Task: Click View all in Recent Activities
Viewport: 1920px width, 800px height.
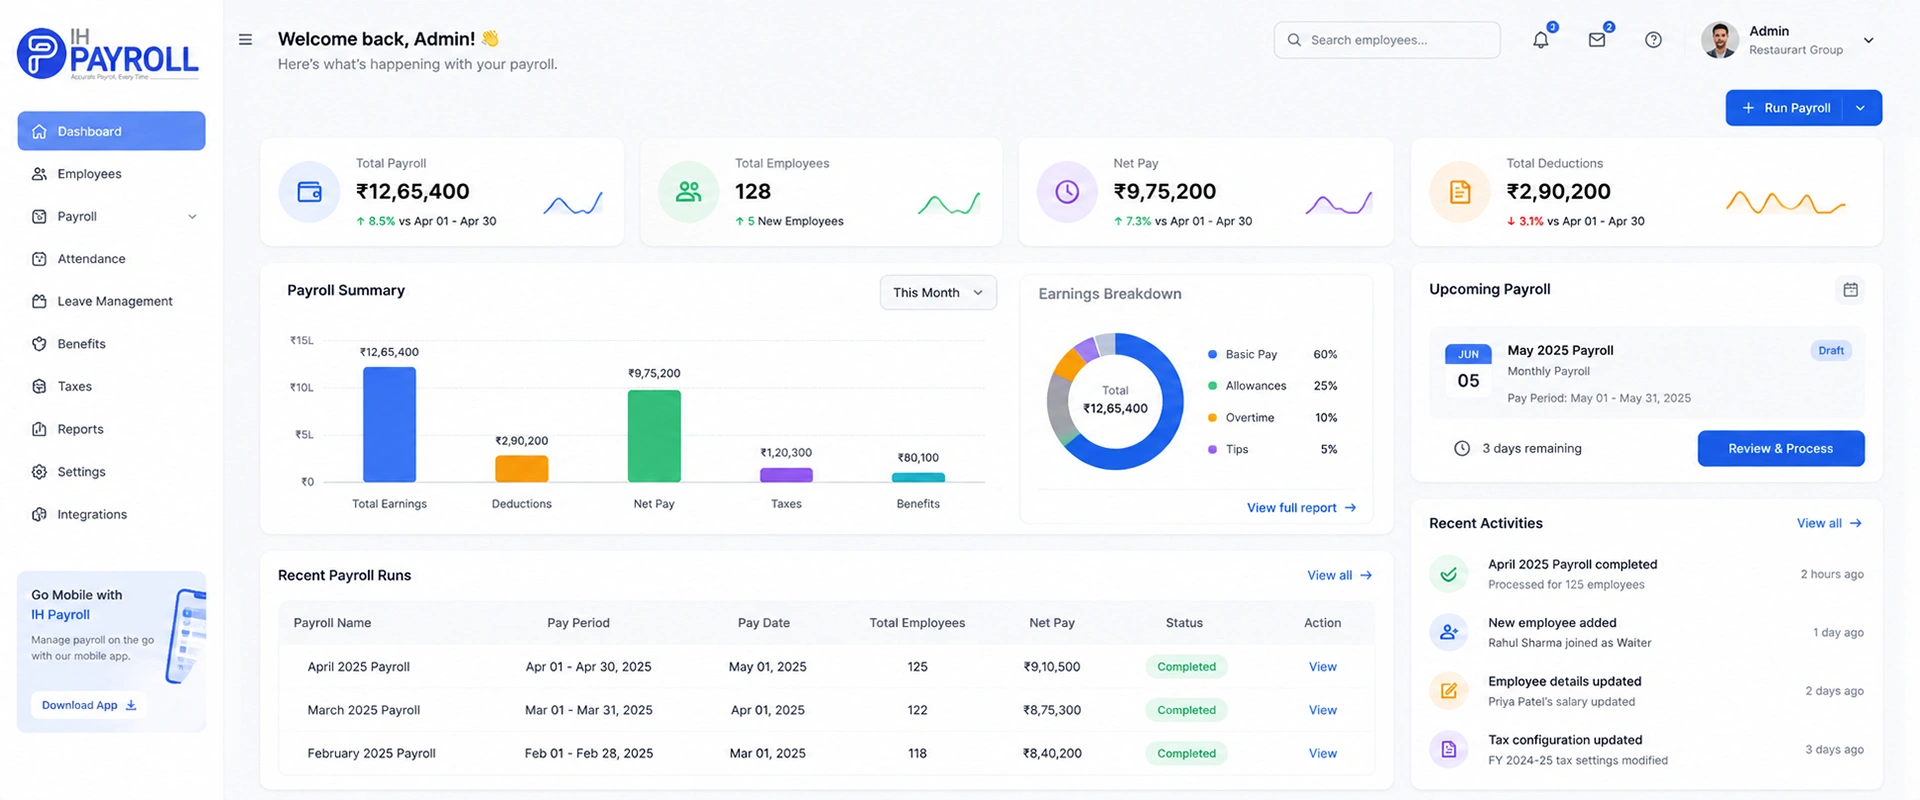Action: (1829, 523)
